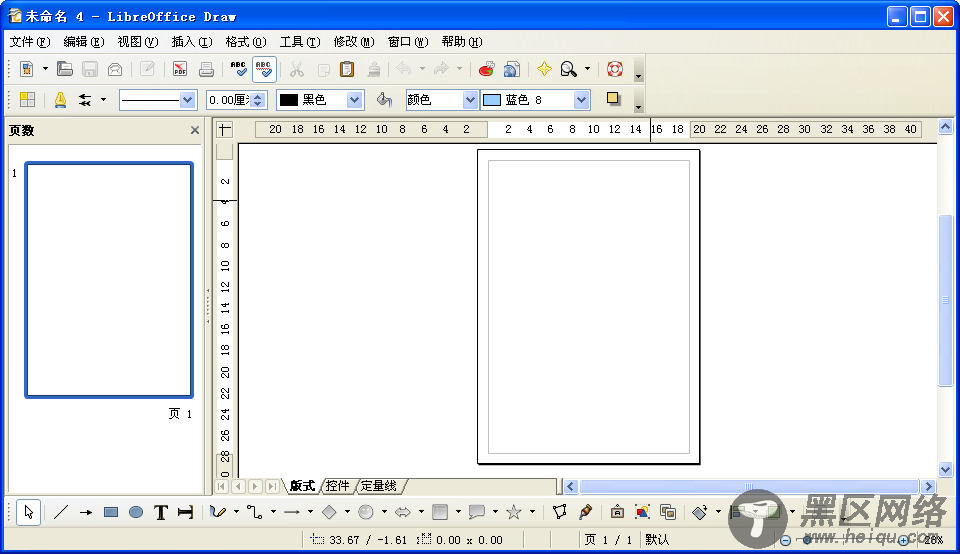The height and width of the screenshot is (554, 960).
Task: Open the 格式 menu
Action: tap(246, 42)
